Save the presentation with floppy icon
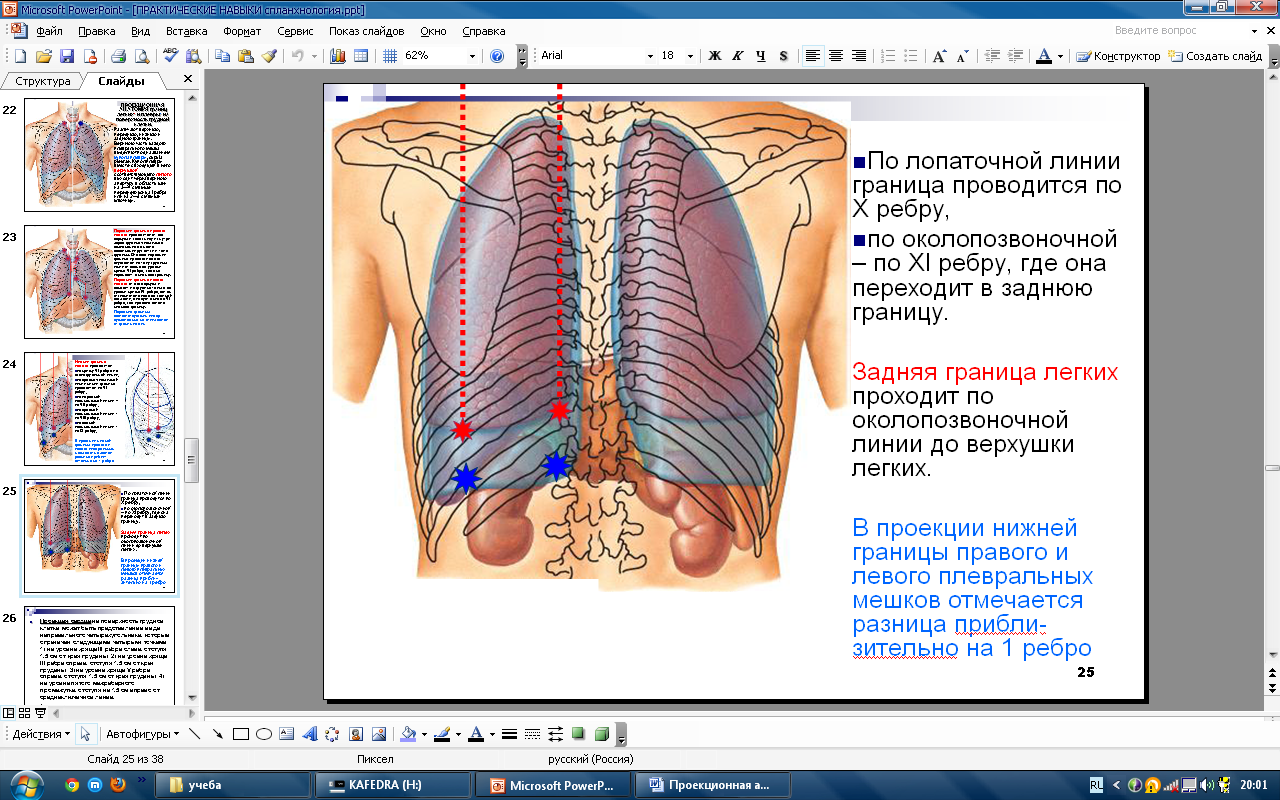1280x800 pixels. click(67, 56)
